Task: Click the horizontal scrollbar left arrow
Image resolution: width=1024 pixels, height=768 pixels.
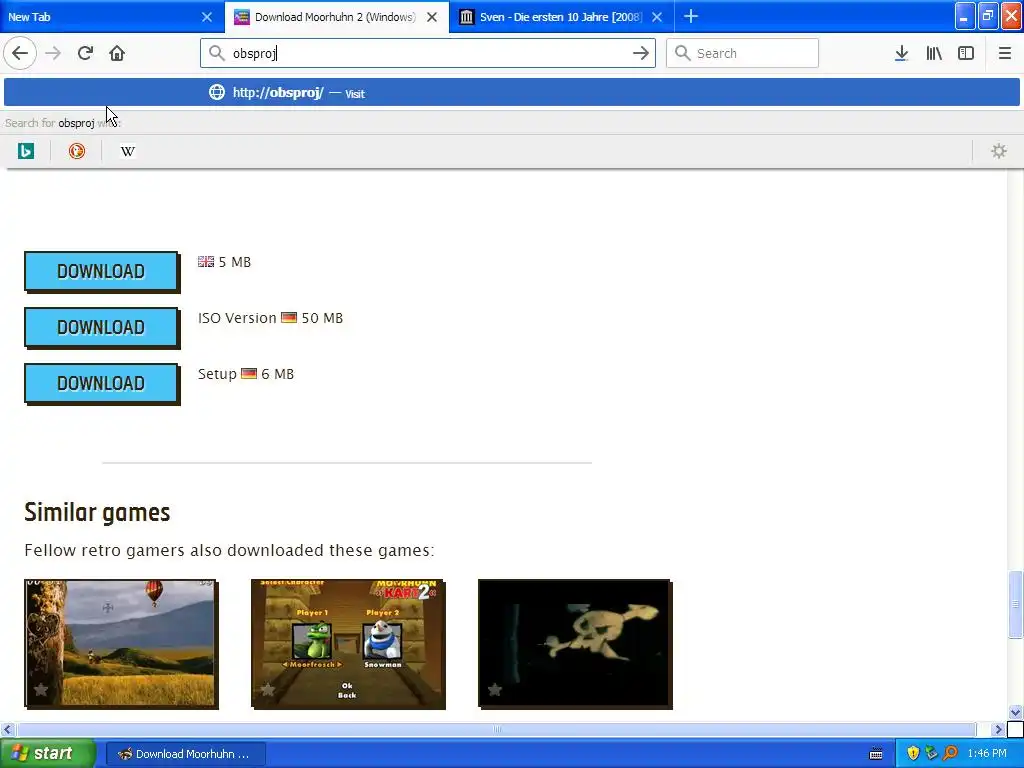Action: (8, 729)
